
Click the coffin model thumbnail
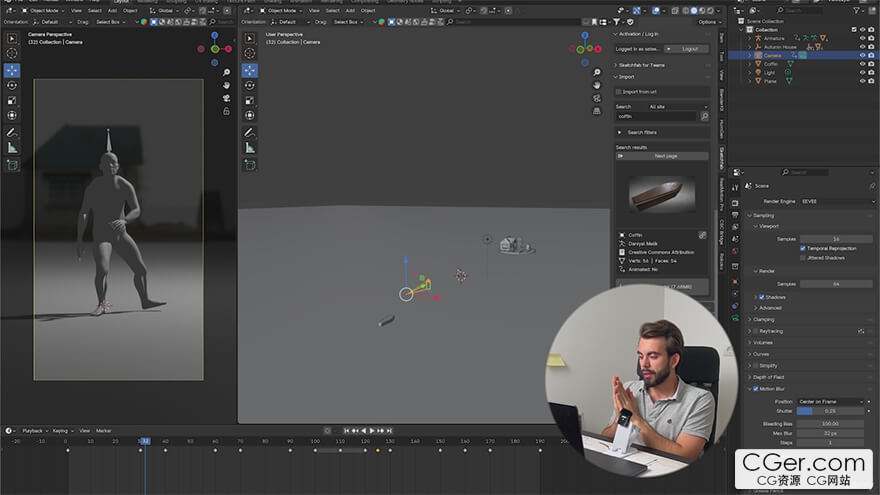tap(662, 194)
